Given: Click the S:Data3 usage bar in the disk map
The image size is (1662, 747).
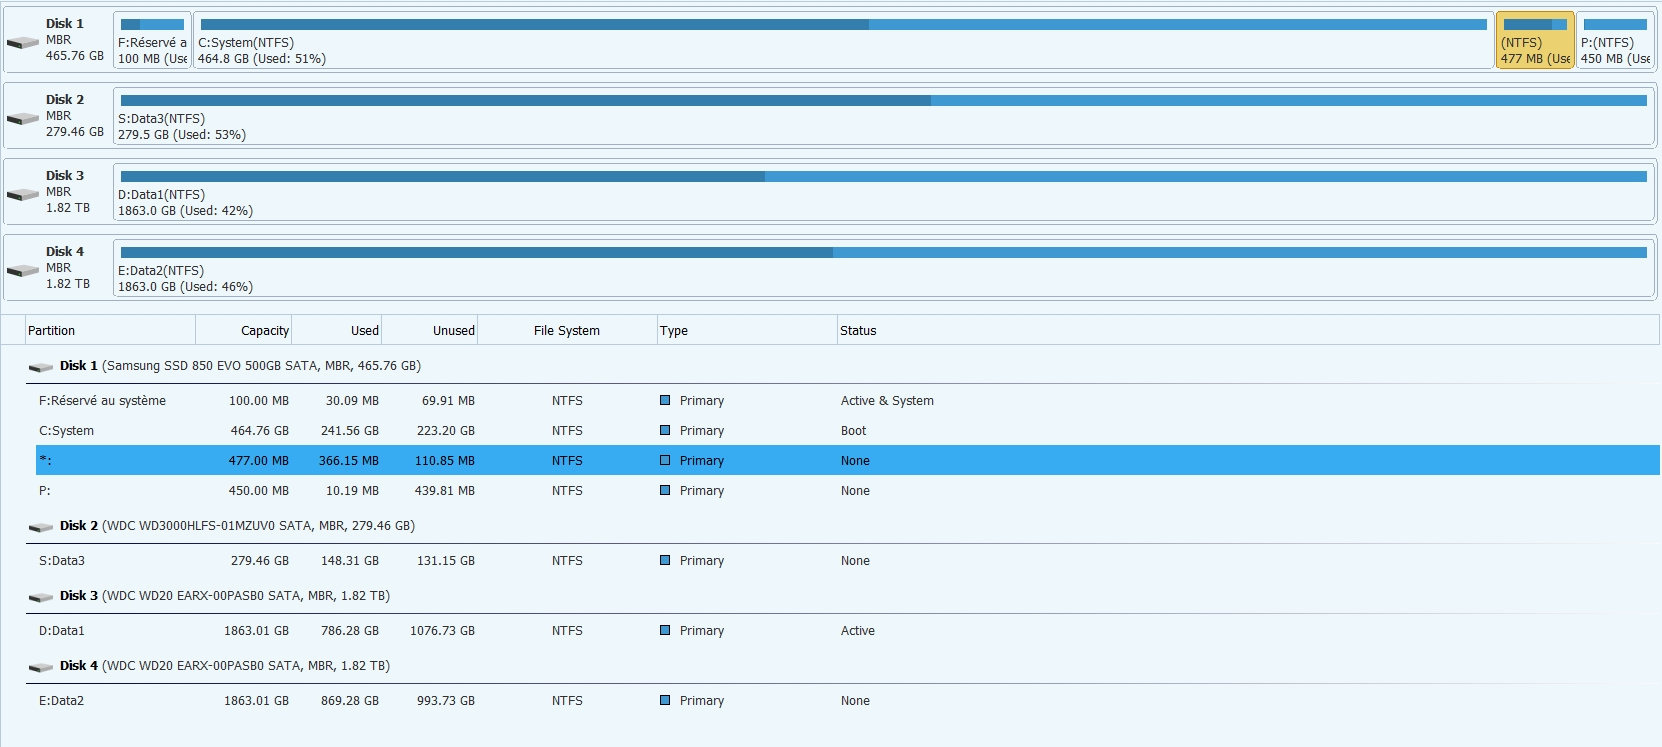Looking at the screenshot, I should [884, 100].
